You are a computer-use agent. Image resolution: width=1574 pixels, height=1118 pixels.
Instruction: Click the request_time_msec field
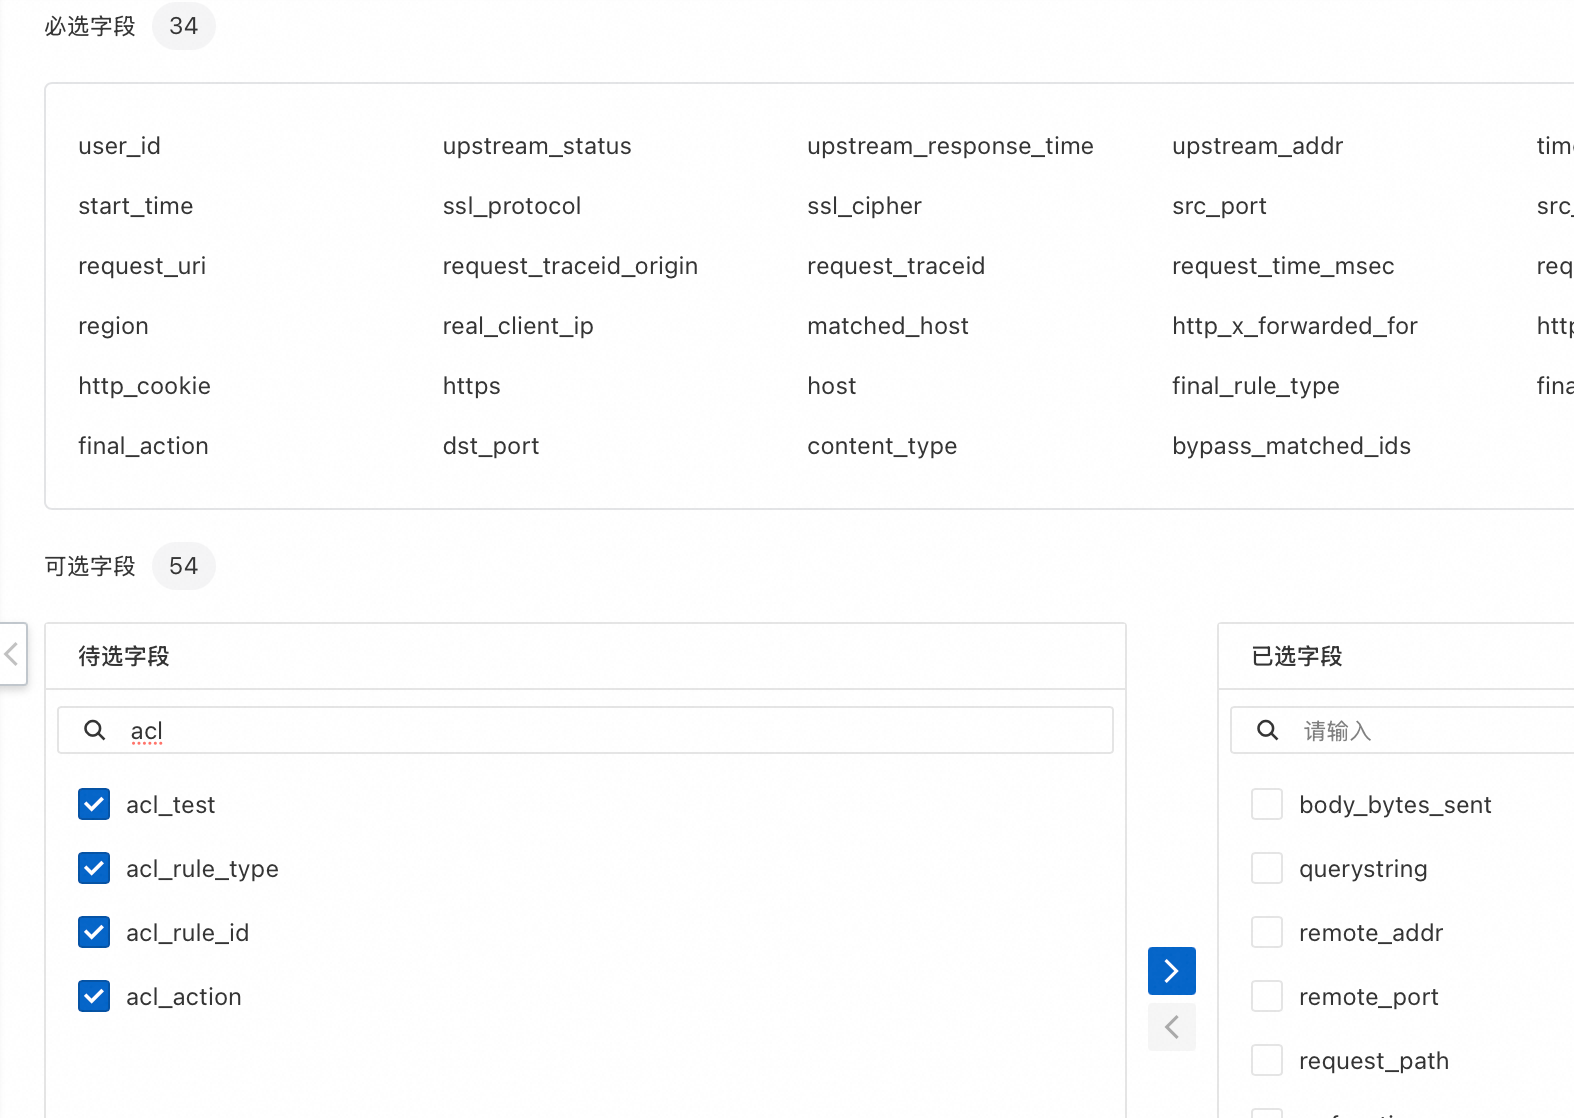tap(1283, 266)
